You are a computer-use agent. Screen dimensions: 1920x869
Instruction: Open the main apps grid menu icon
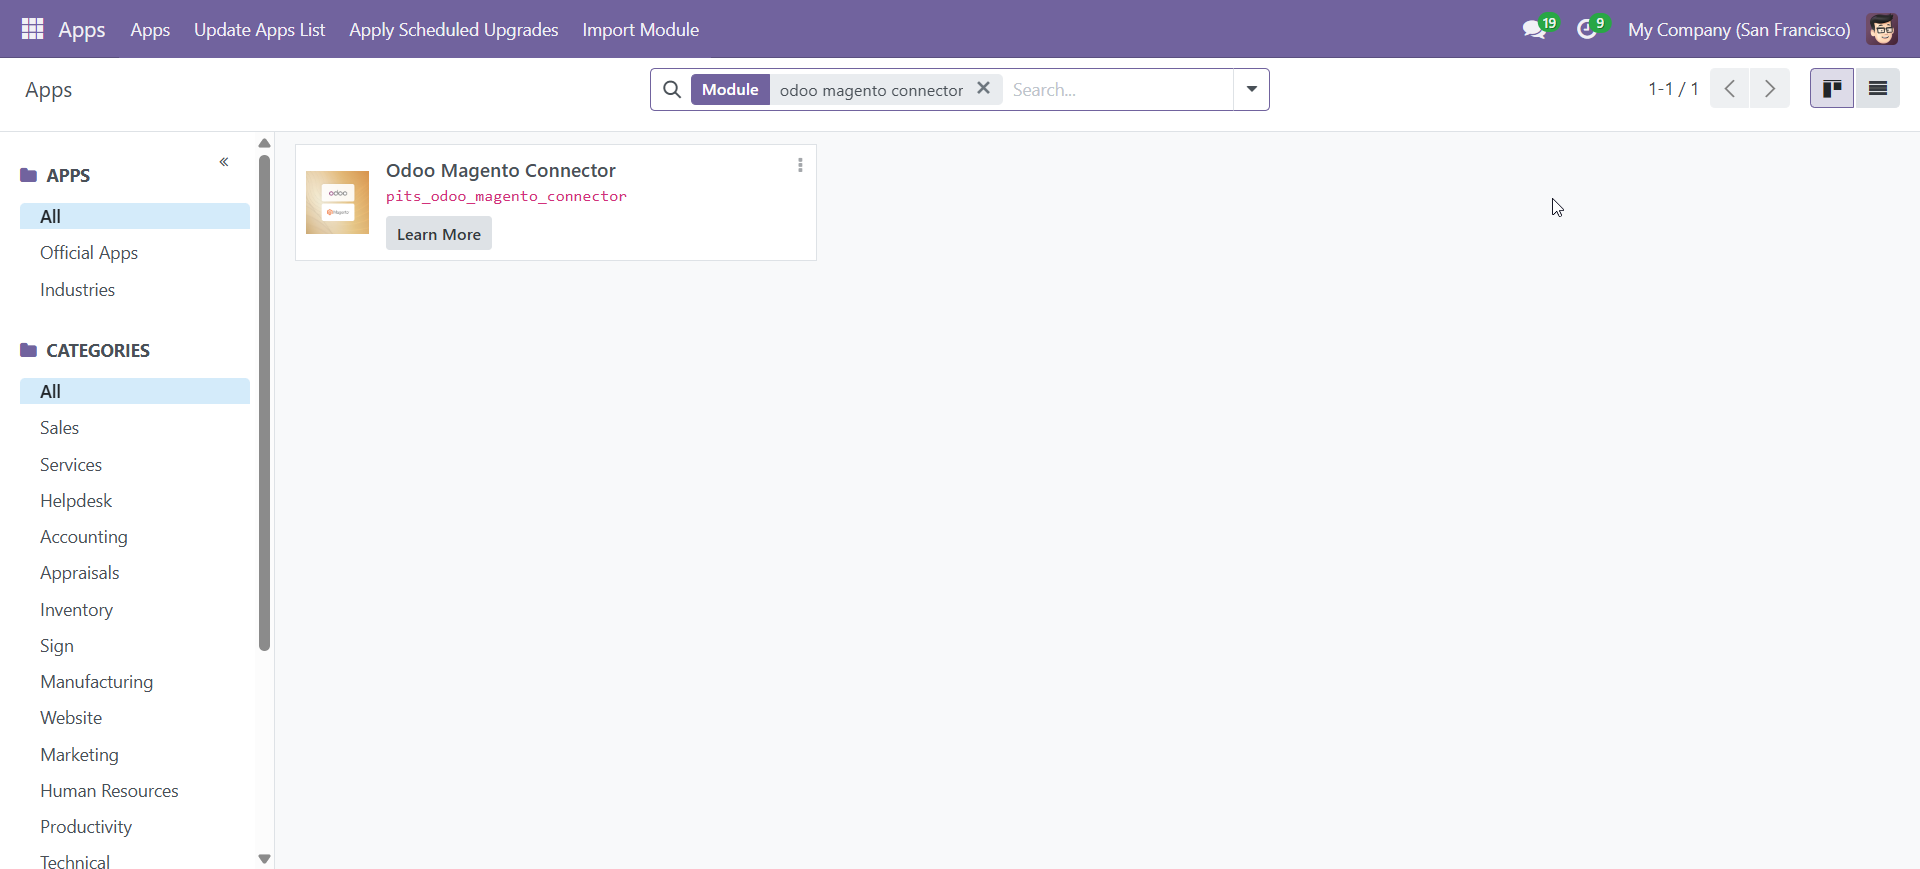(32, 29)
